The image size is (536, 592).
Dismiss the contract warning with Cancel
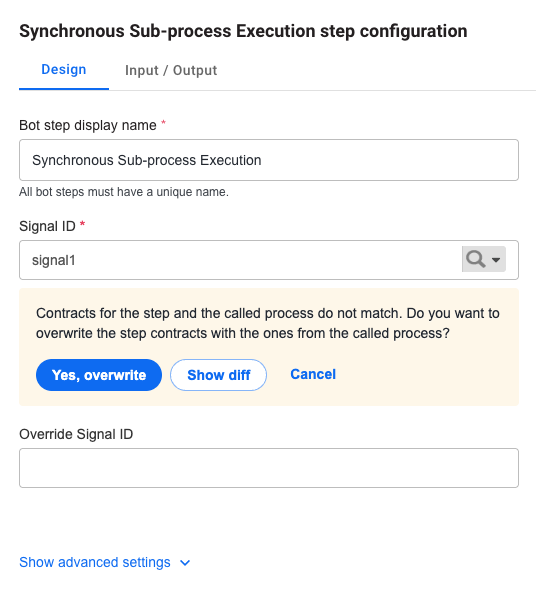pos(313,374)
